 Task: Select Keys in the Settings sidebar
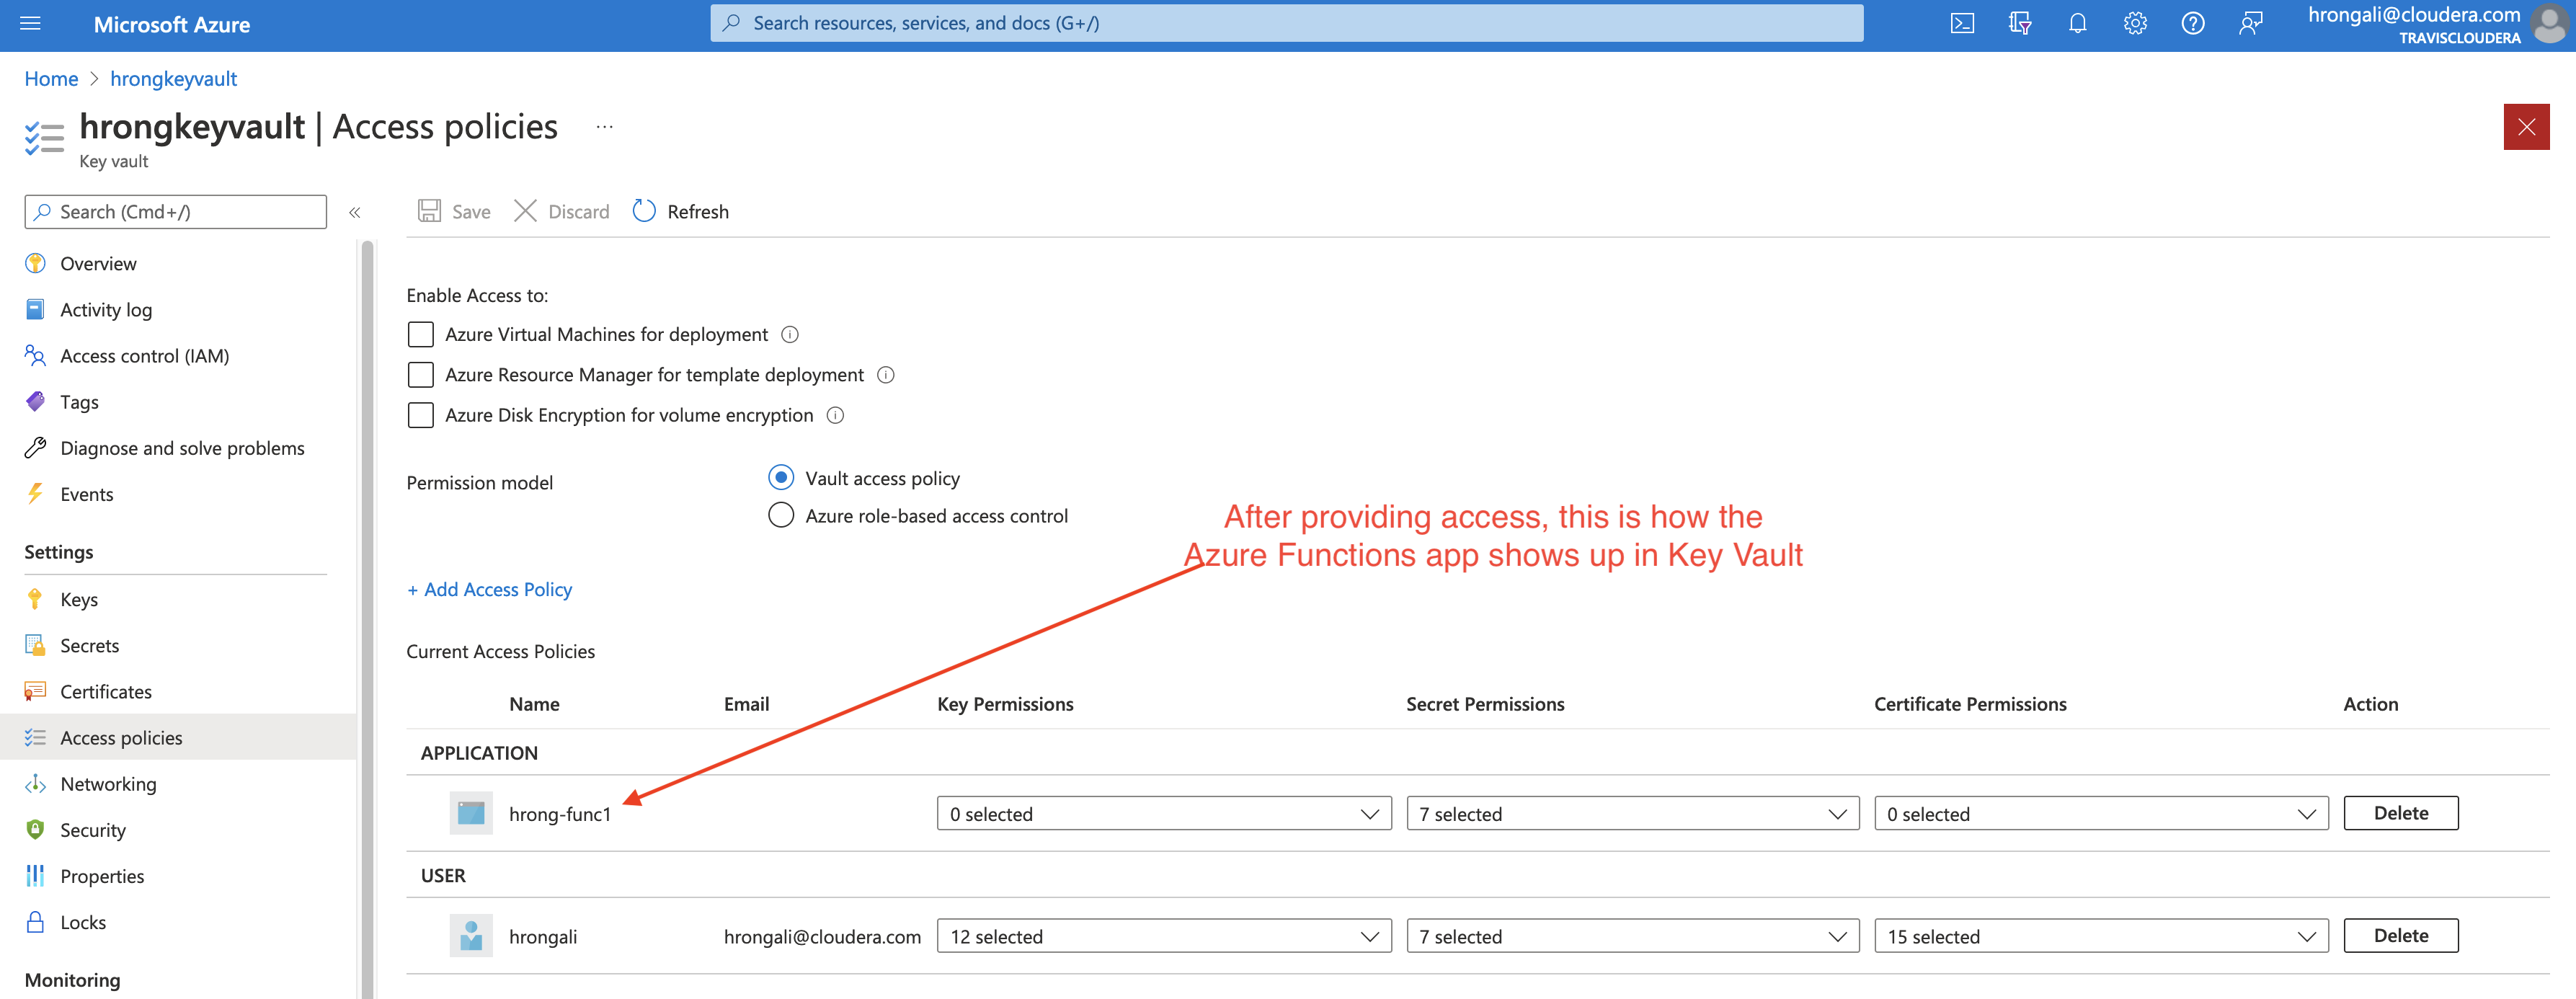click(x=78, y=599)
